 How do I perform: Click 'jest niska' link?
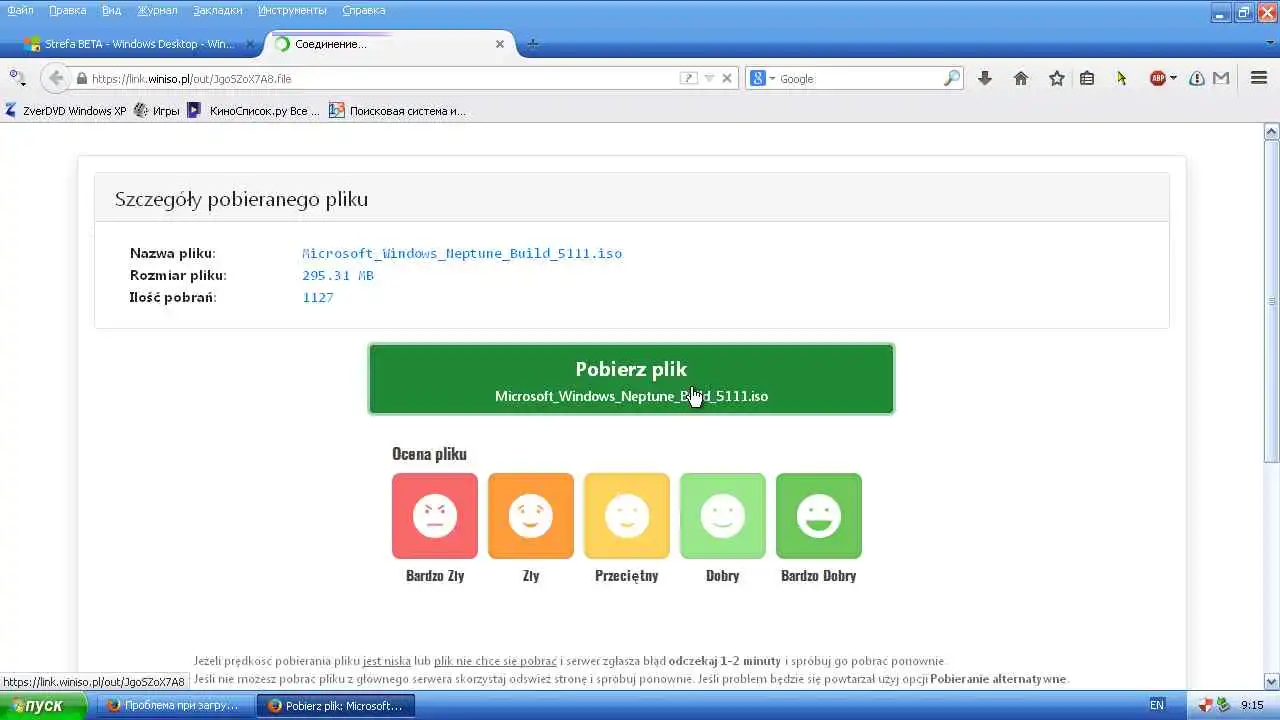click(387, 661)
